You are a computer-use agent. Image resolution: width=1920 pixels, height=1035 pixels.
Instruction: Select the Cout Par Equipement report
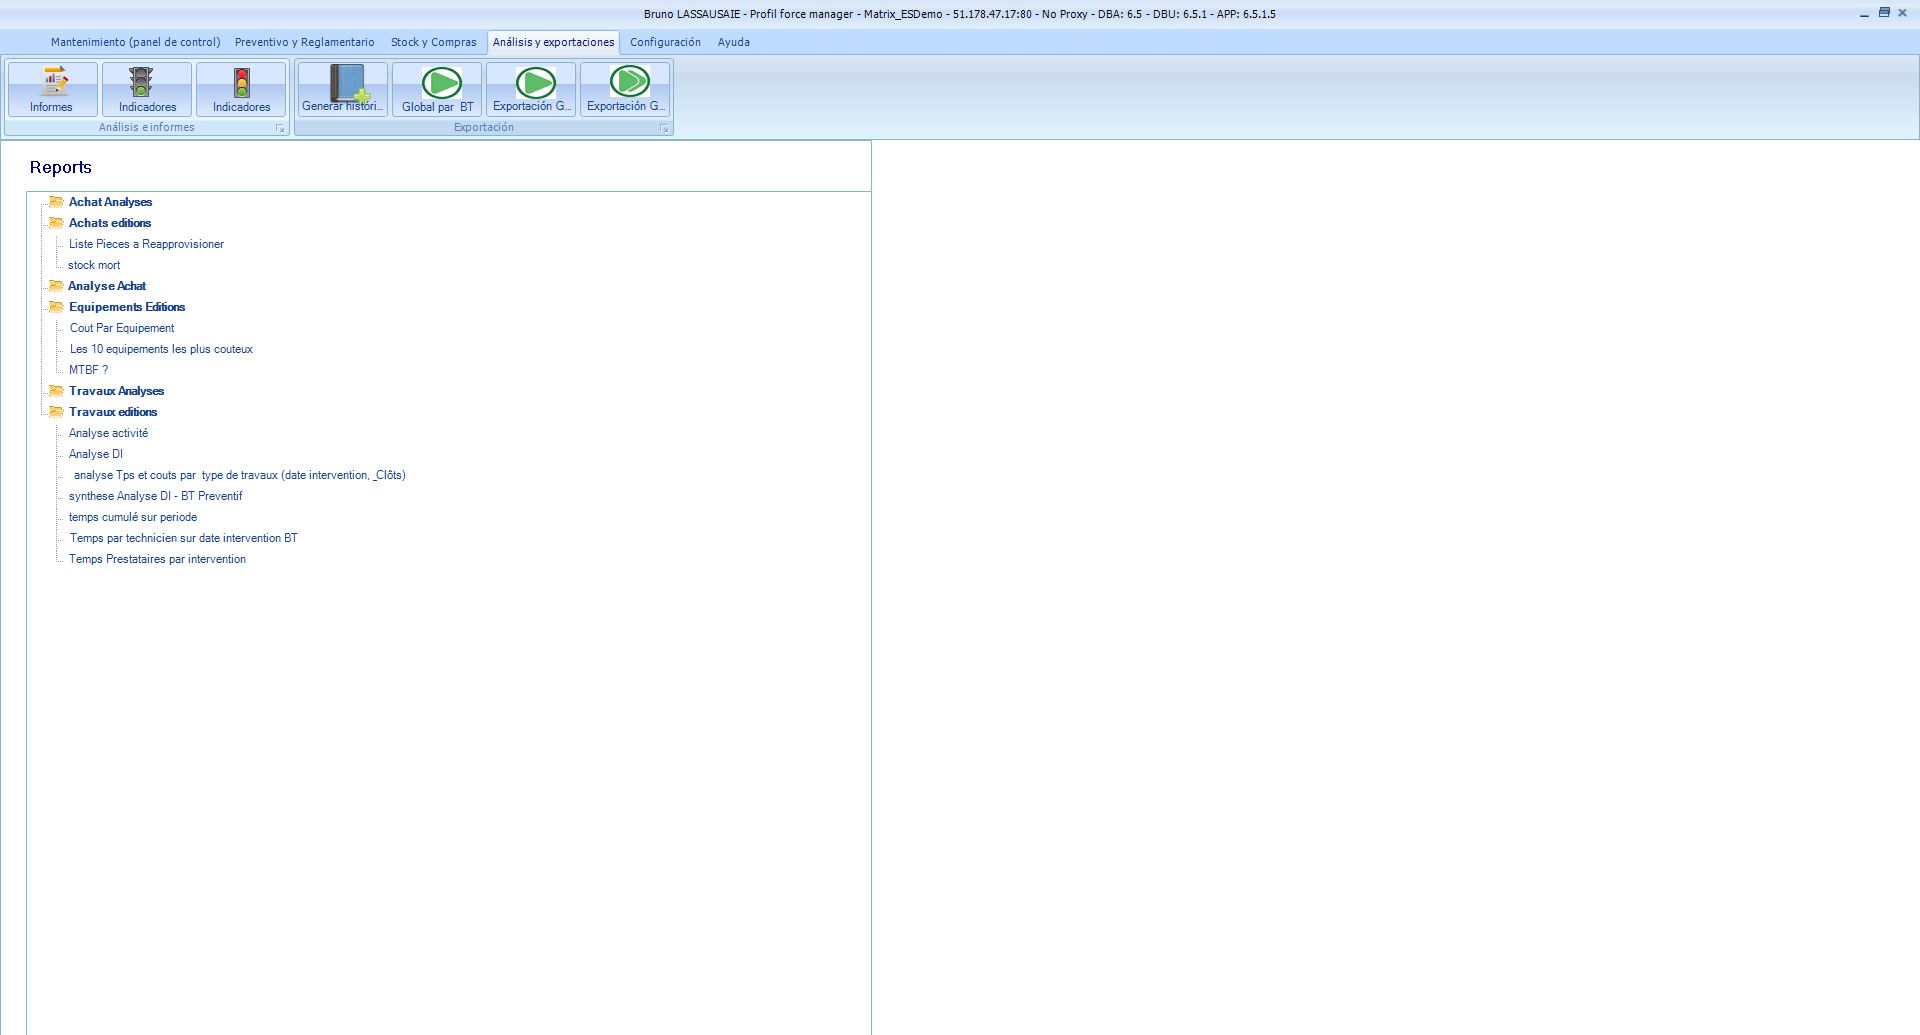coord(122,328)
